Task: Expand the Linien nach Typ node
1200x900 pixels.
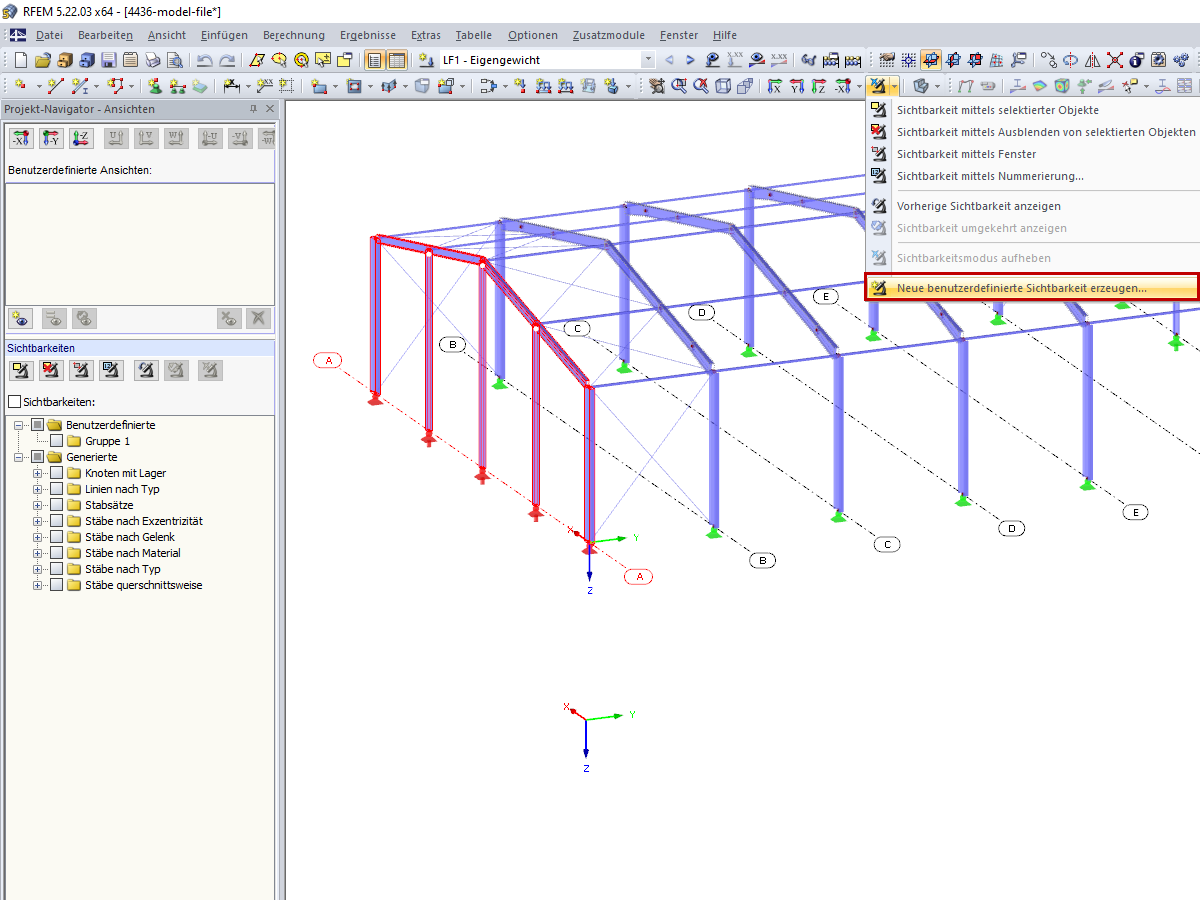Action: [x=38, y=489]
